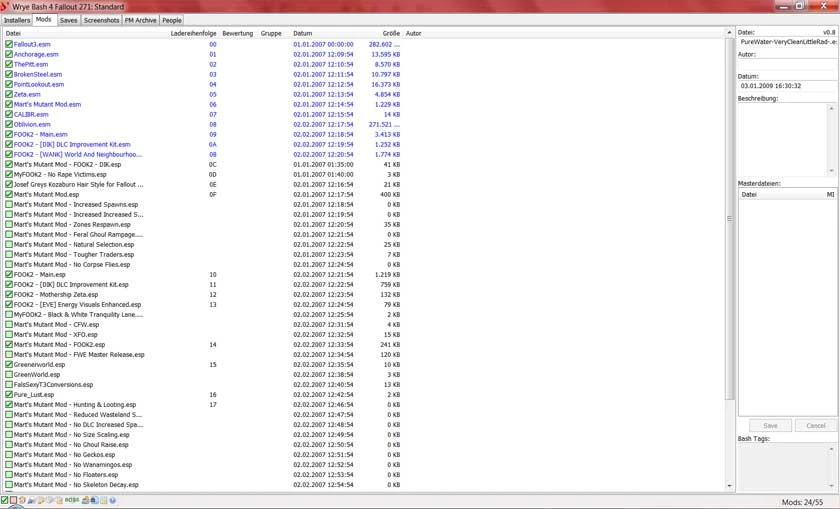
Task: Disable the FOOK2 - Main.esp checkbox
Action: pyautogui.click(x=9, y=274)
